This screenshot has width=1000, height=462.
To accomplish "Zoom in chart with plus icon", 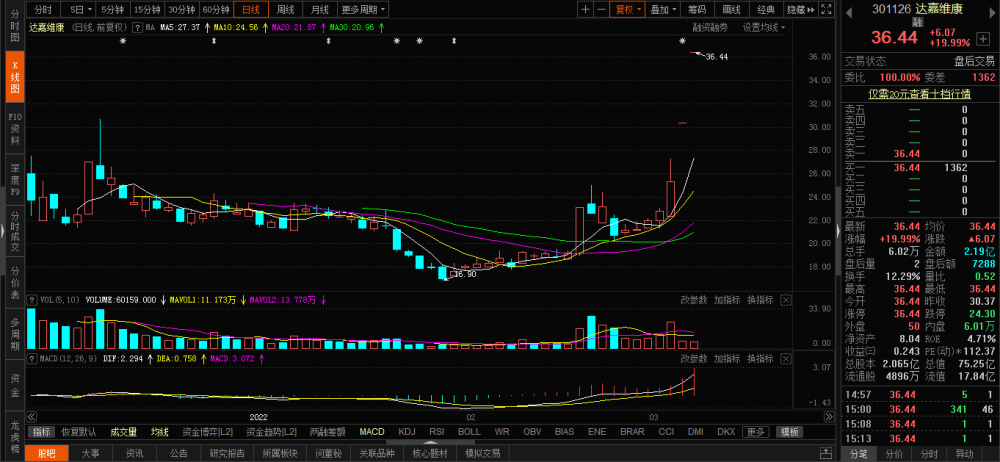I will 585,10.
